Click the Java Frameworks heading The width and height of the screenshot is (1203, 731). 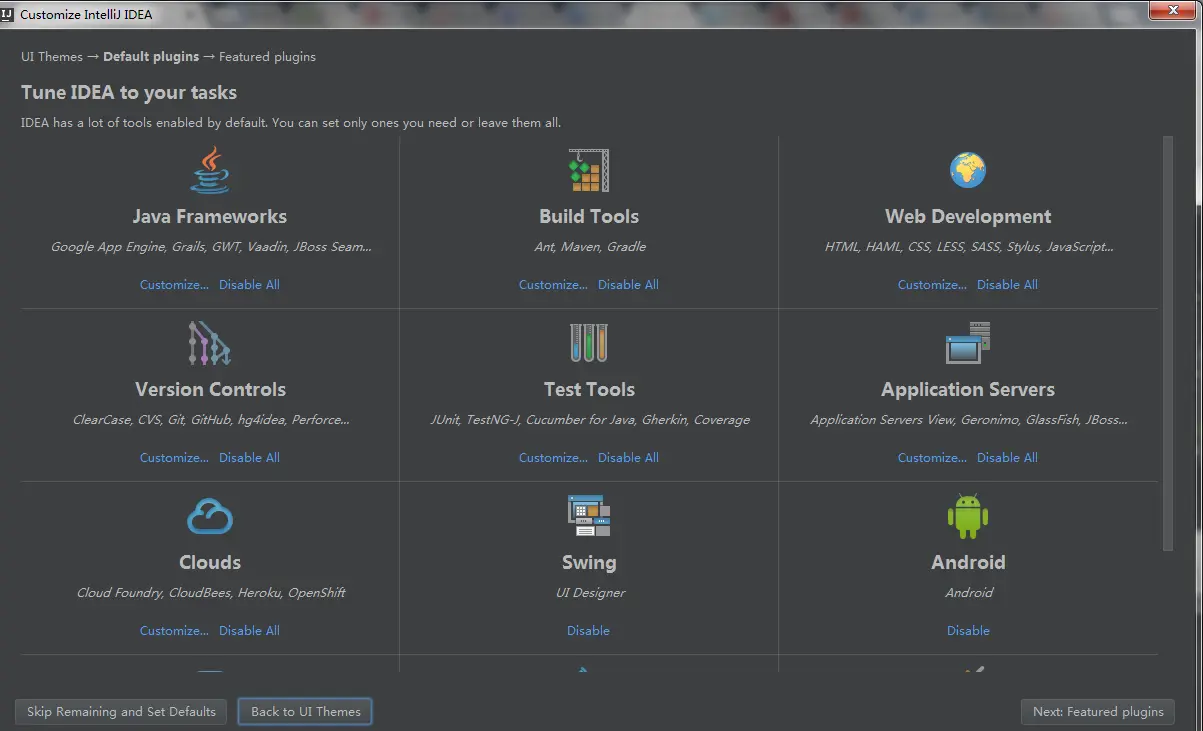click(x=210, y=217)
